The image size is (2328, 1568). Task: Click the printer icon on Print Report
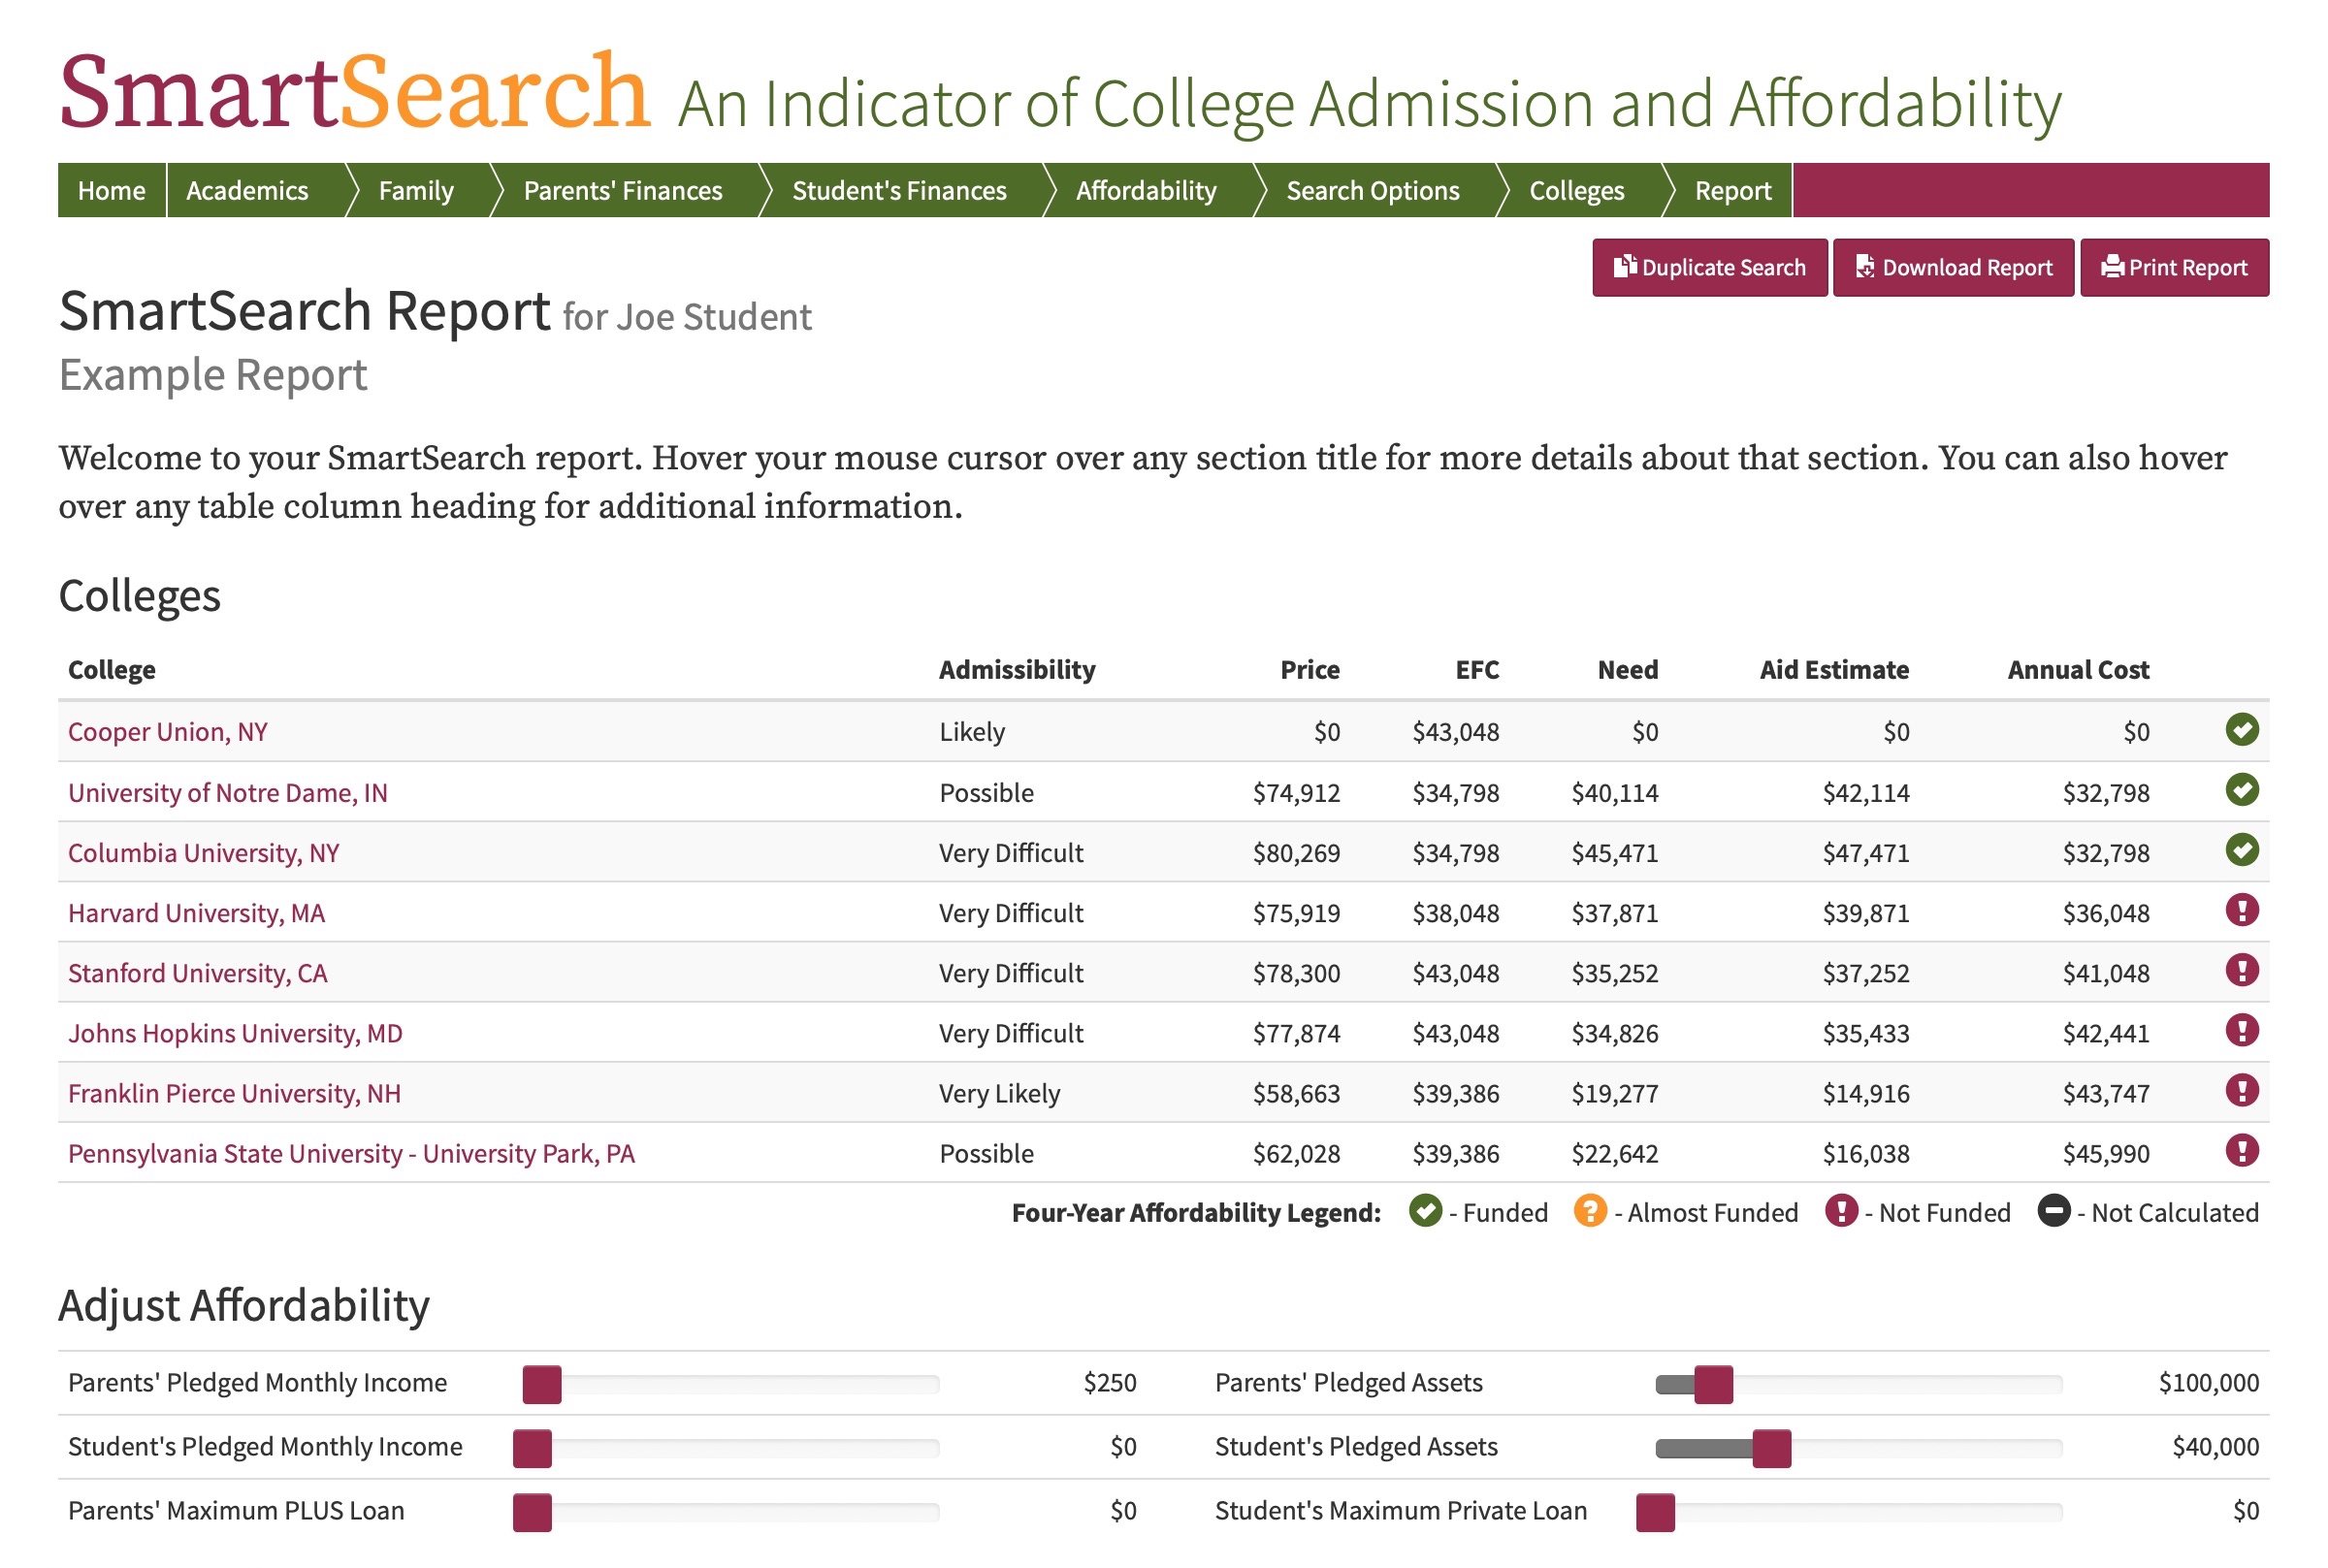coord(2112,267)
